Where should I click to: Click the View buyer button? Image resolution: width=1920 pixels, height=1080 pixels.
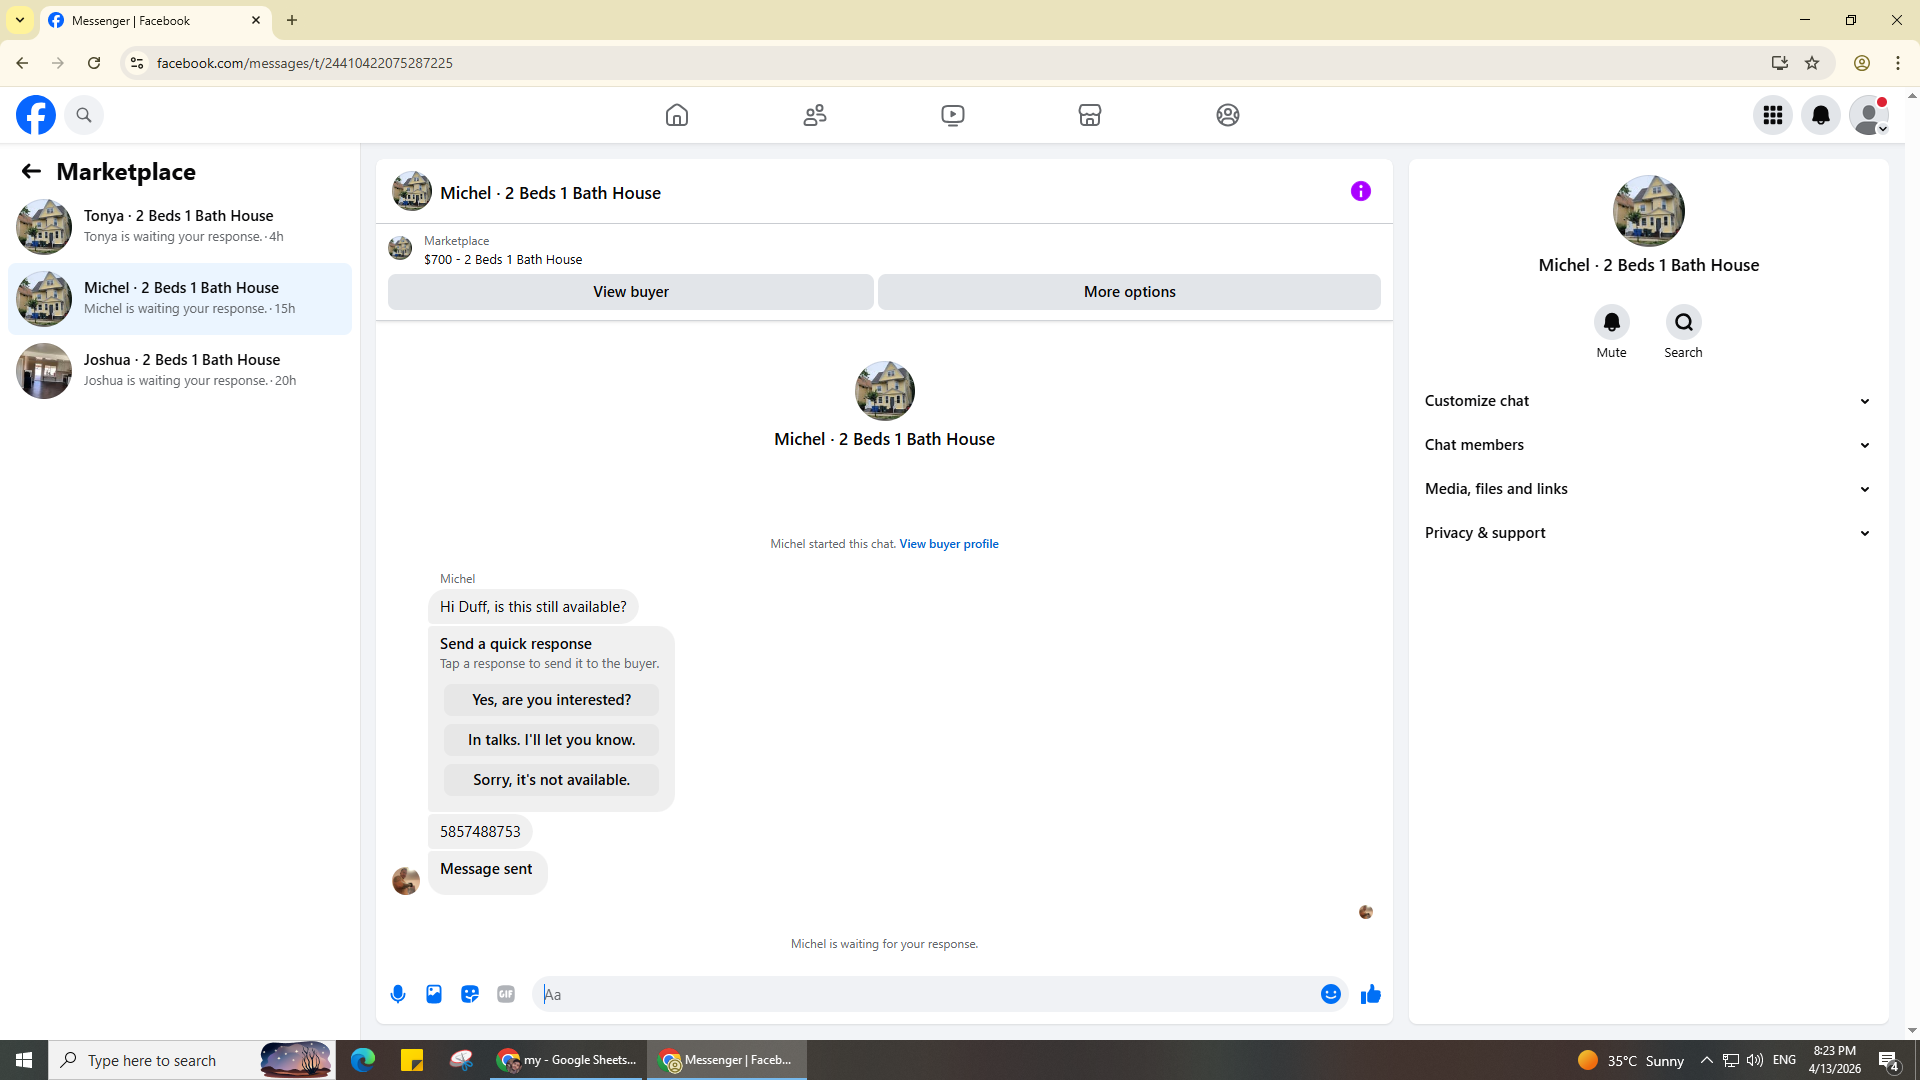point(631,292)
